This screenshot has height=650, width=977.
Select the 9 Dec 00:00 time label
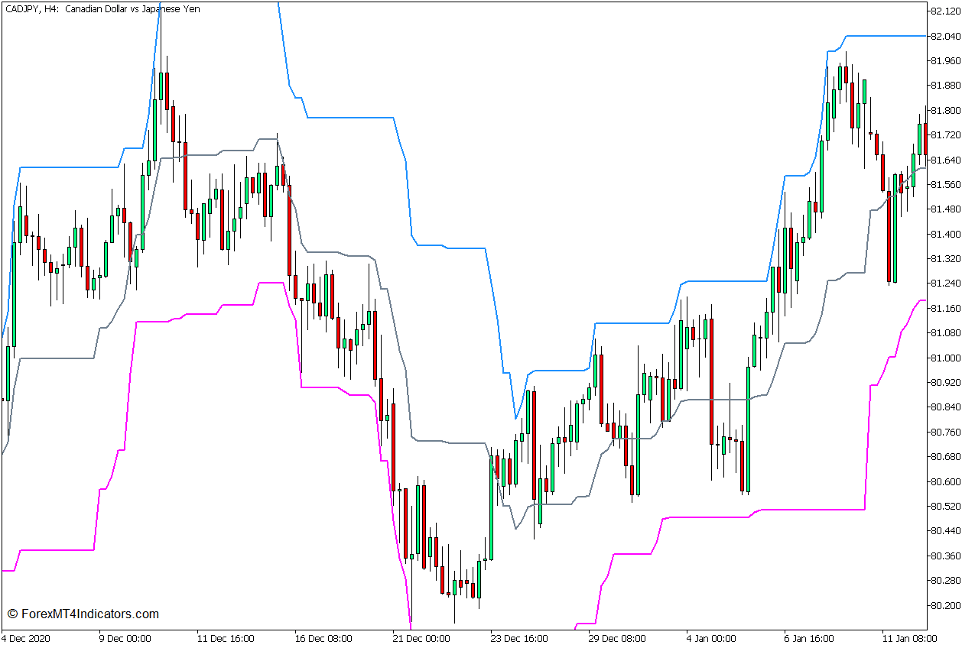(124, 638)
